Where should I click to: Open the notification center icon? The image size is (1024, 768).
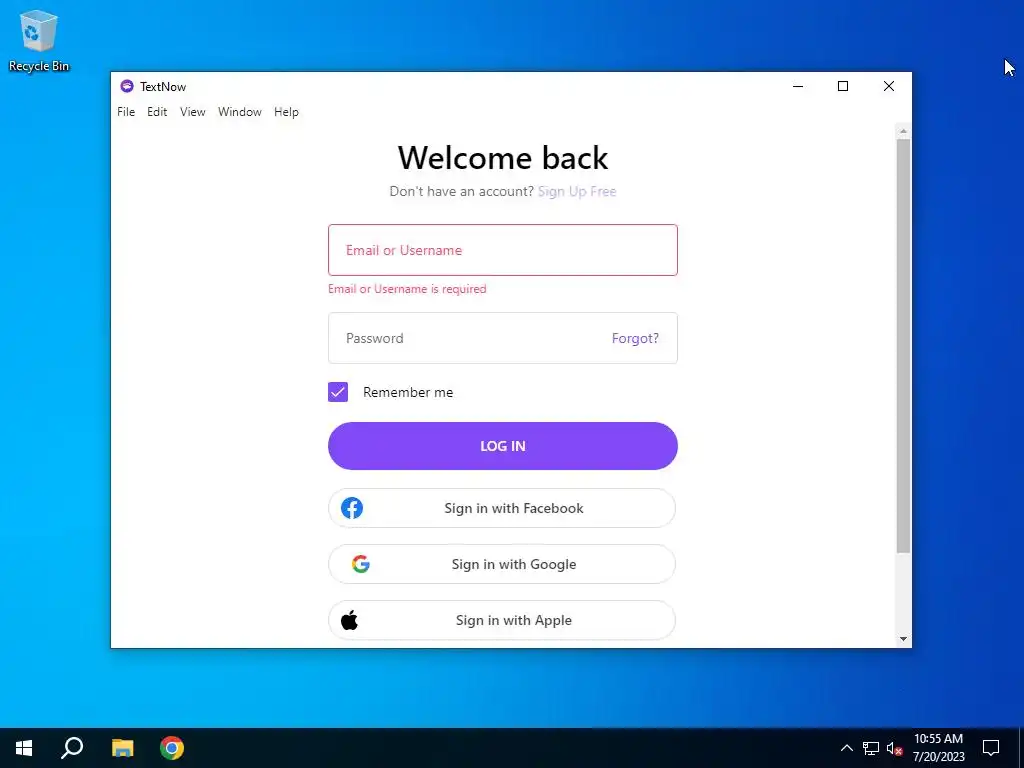tap(991, 748)
